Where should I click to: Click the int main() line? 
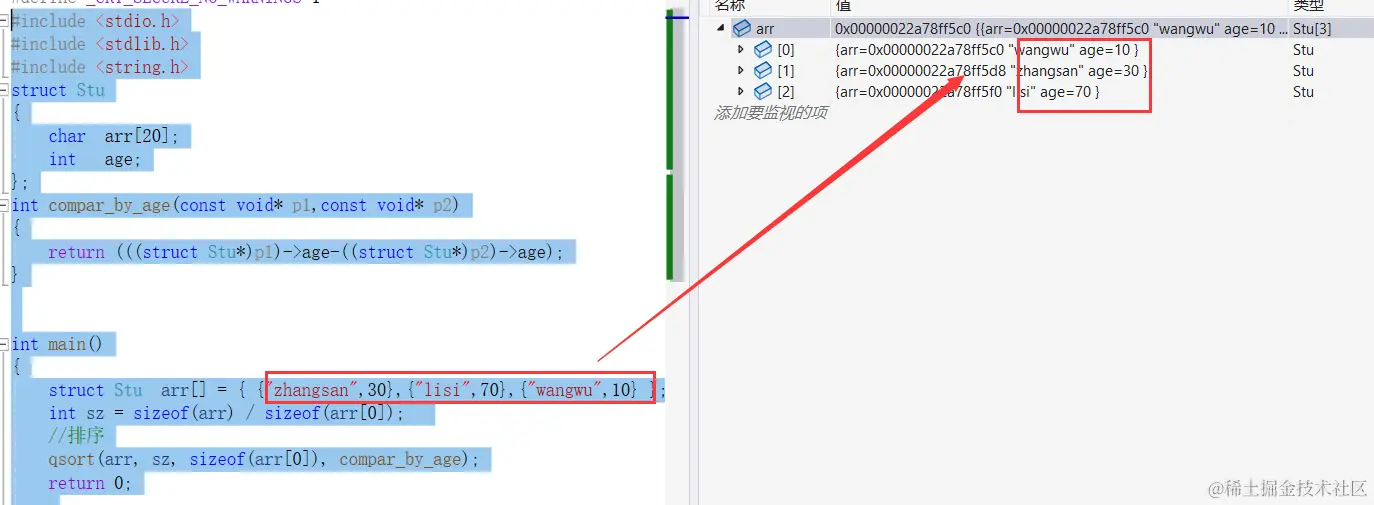57,344
